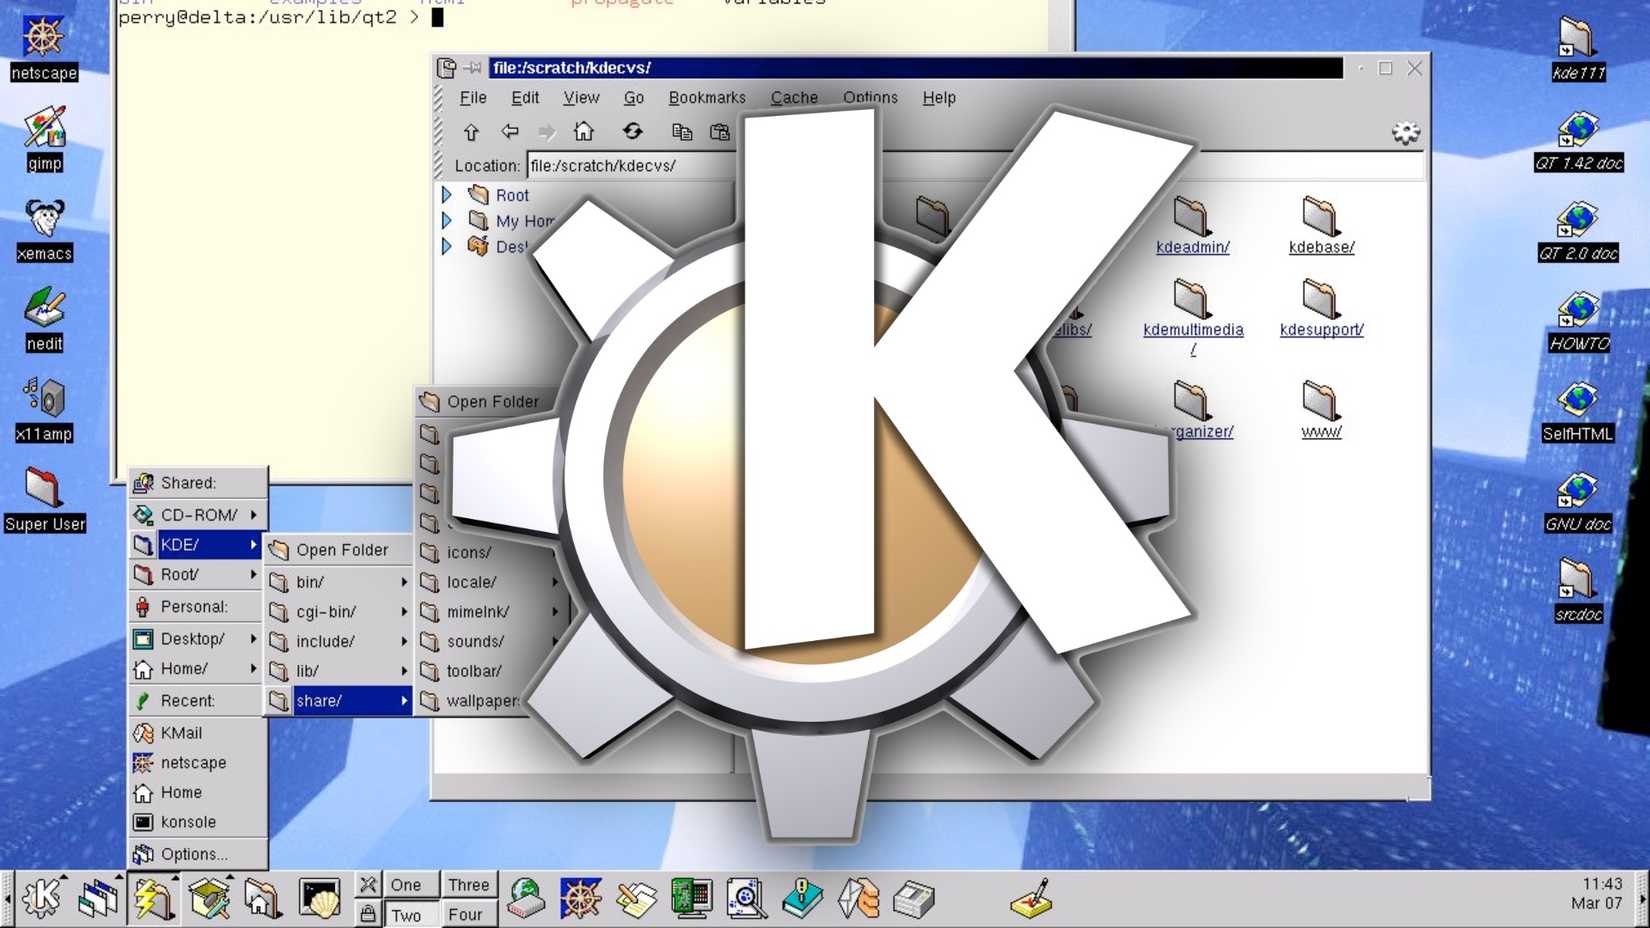Open the Bookmarks menu

pyautogui.click(x=706, y=97)
